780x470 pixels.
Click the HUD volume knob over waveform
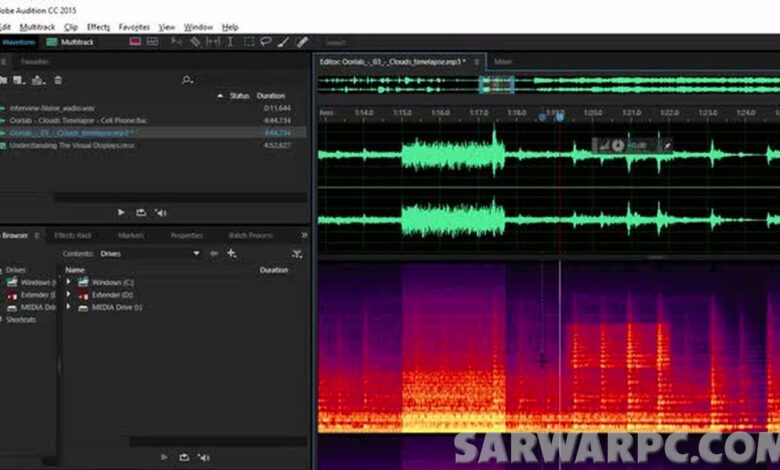pos(618,146)
